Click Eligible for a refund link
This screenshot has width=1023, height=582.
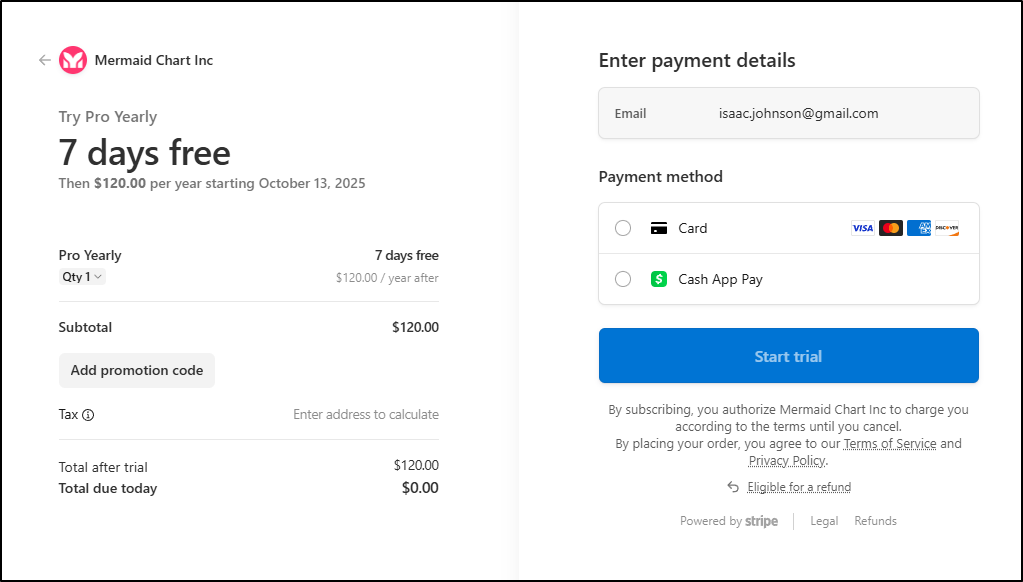click(x=799, y=487)
